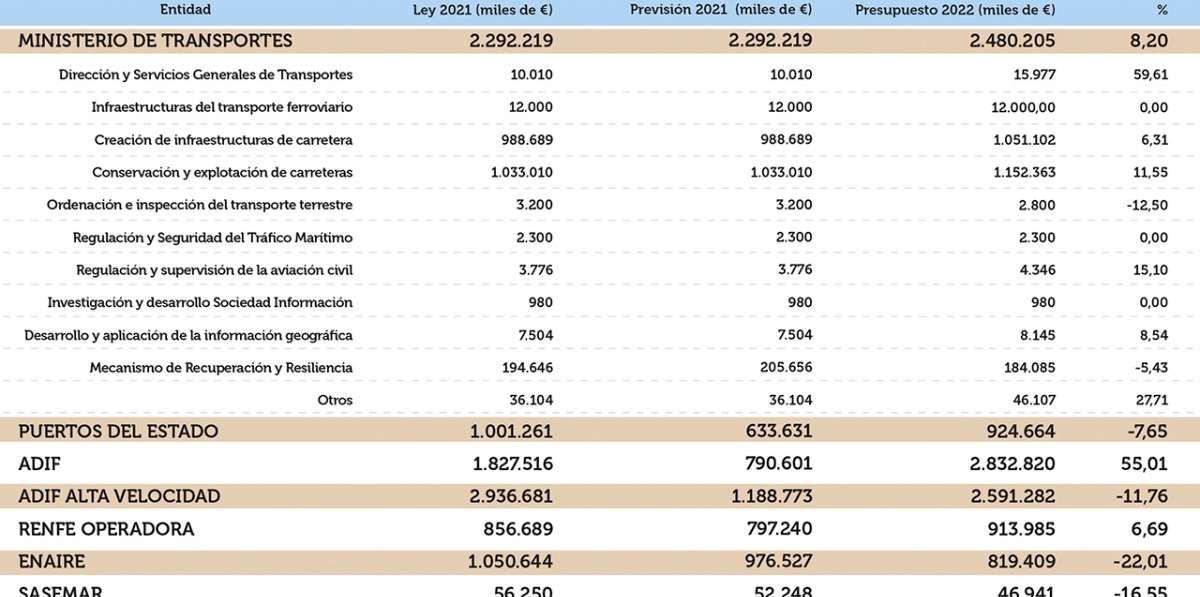Select "Regulación y Seguridad del Tráfico Marítimo"

[213, 237]
